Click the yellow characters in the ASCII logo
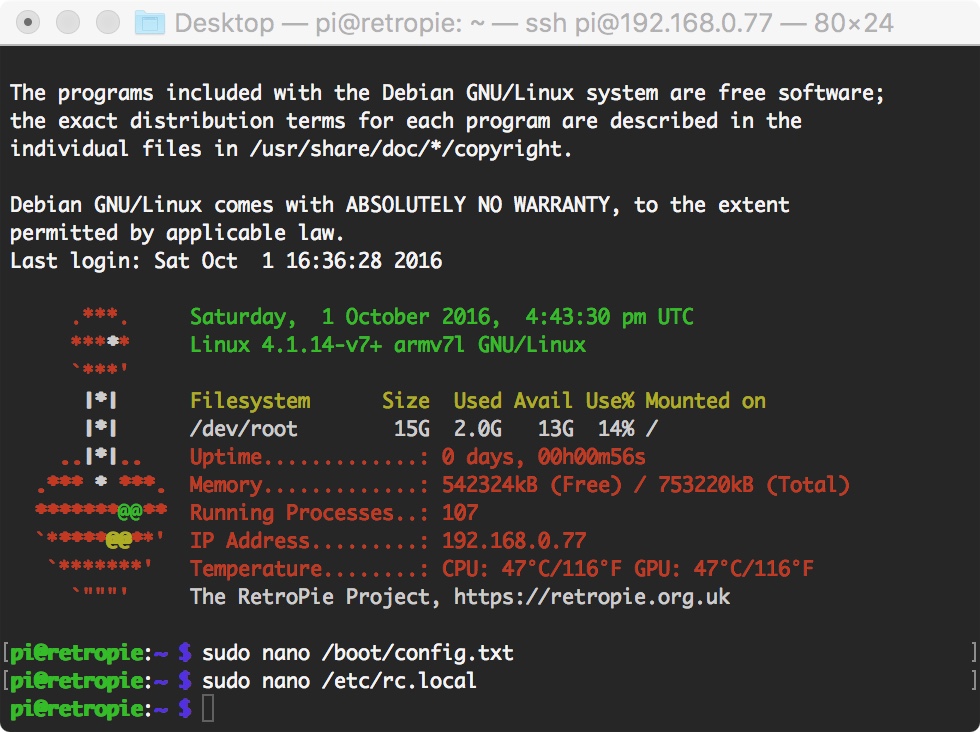Image resolution: width=980 pixels, height=732 pixels. click(x=119, y=539)
